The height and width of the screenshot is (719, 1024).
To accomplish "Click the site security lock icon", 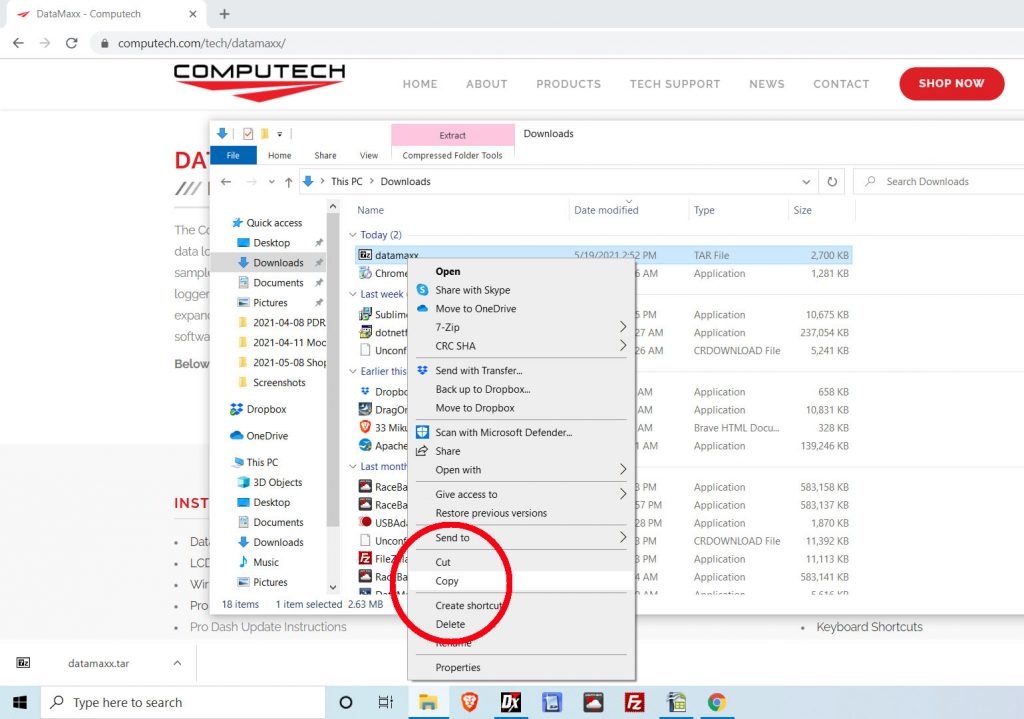I will point(104,44).
